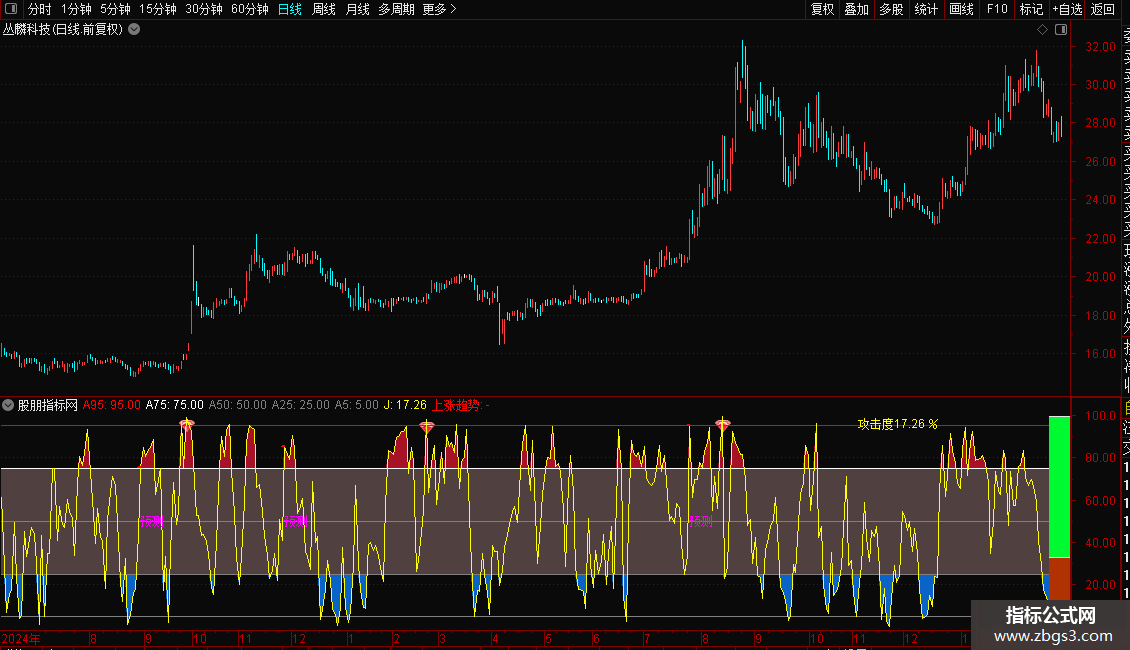Select the 60分钟 period

click(x=249, y=9)
